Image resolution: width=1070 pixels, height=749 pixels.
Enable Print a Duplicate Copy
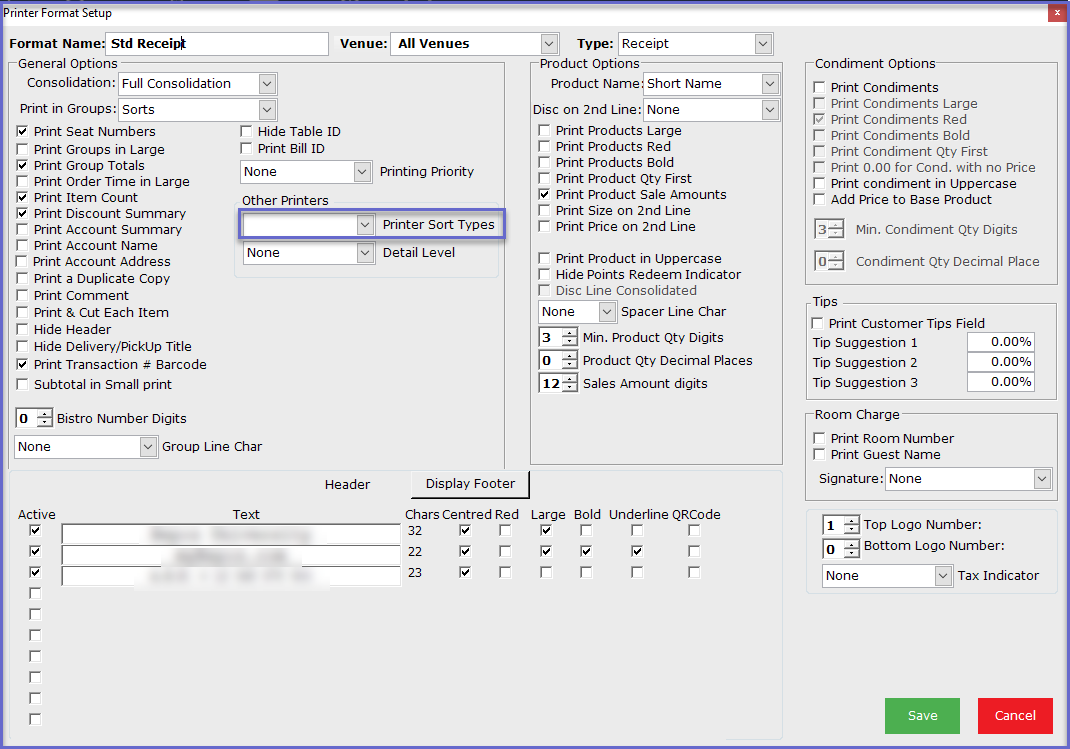pyautogui.click(x=23, y=278)
